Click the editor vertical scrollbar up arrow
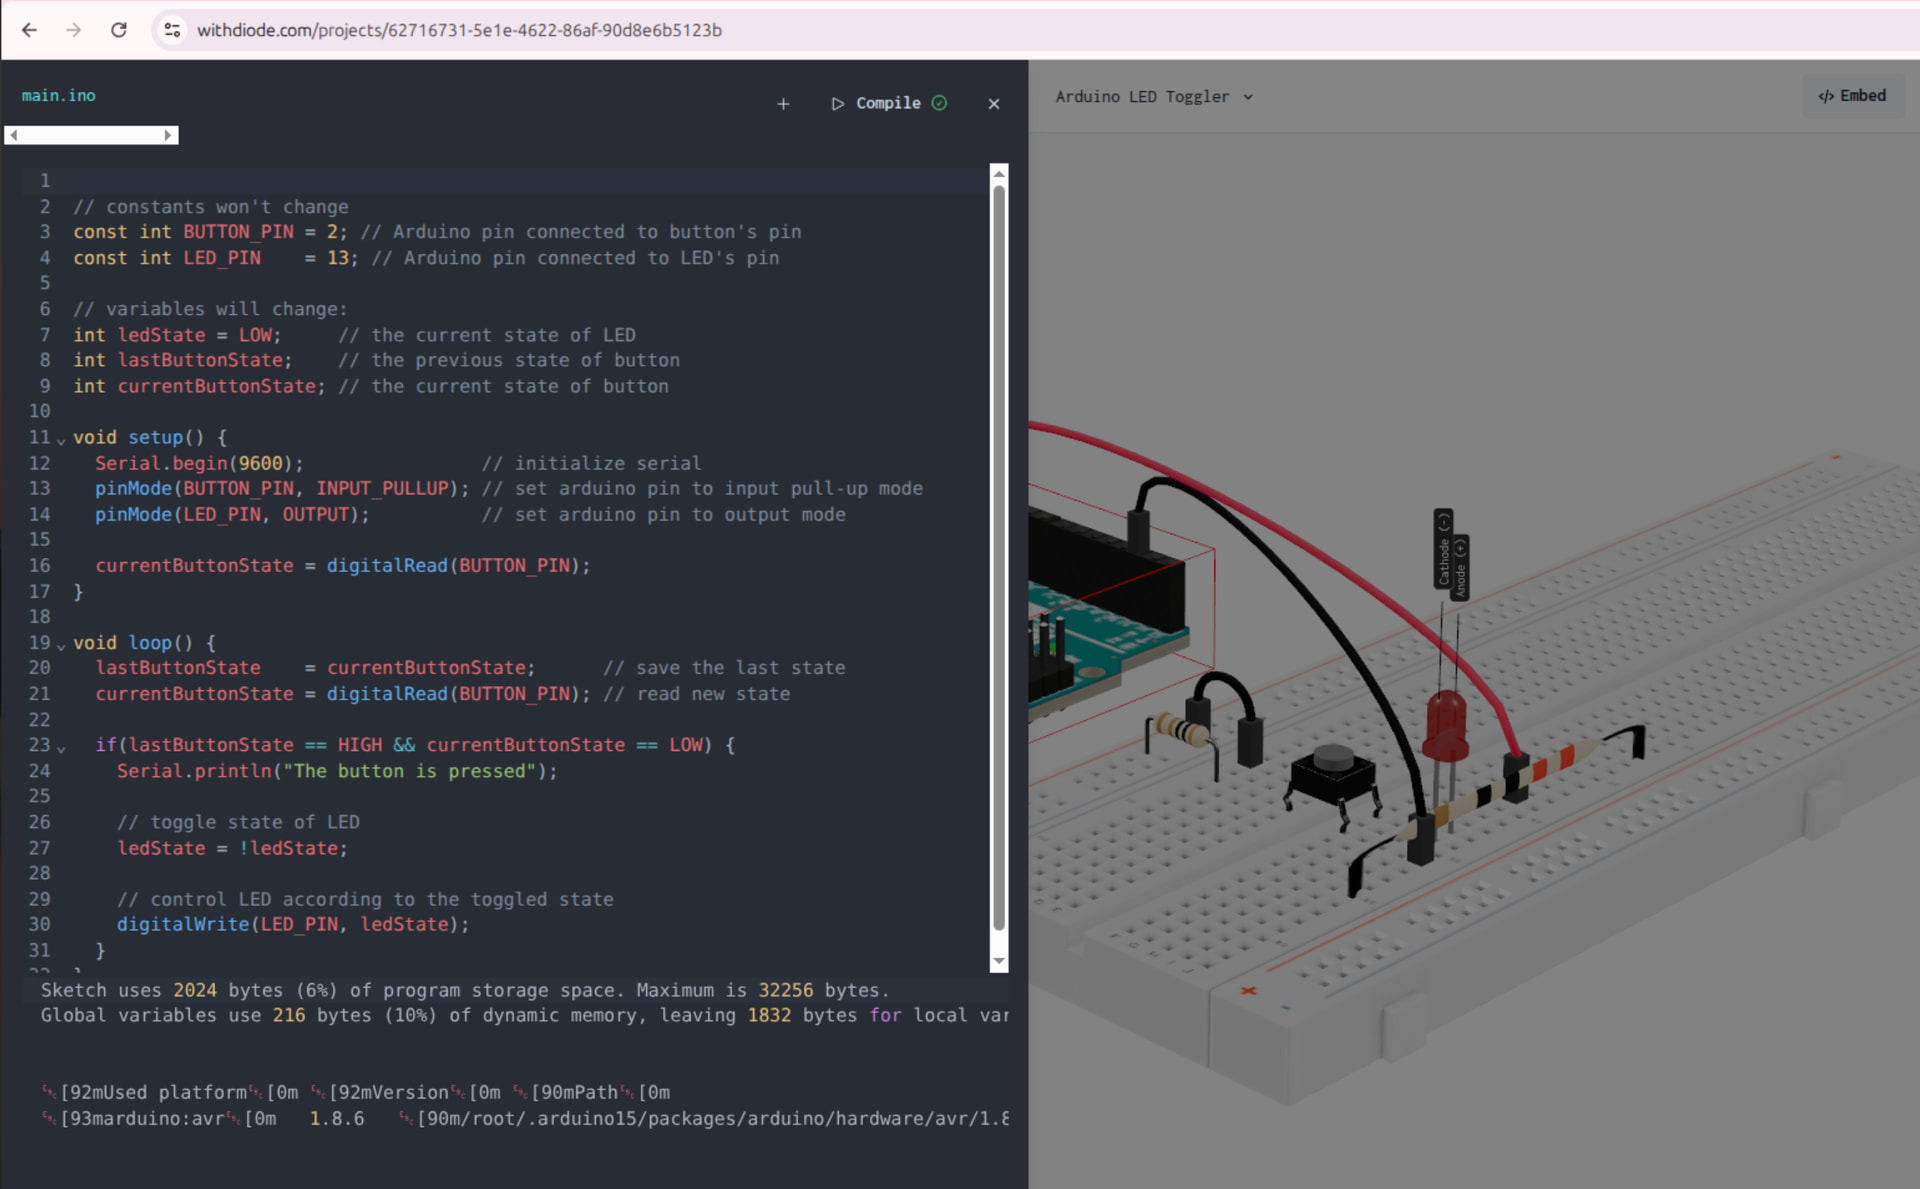The width and height of the screenshot is (1920, 1189). 998,173
